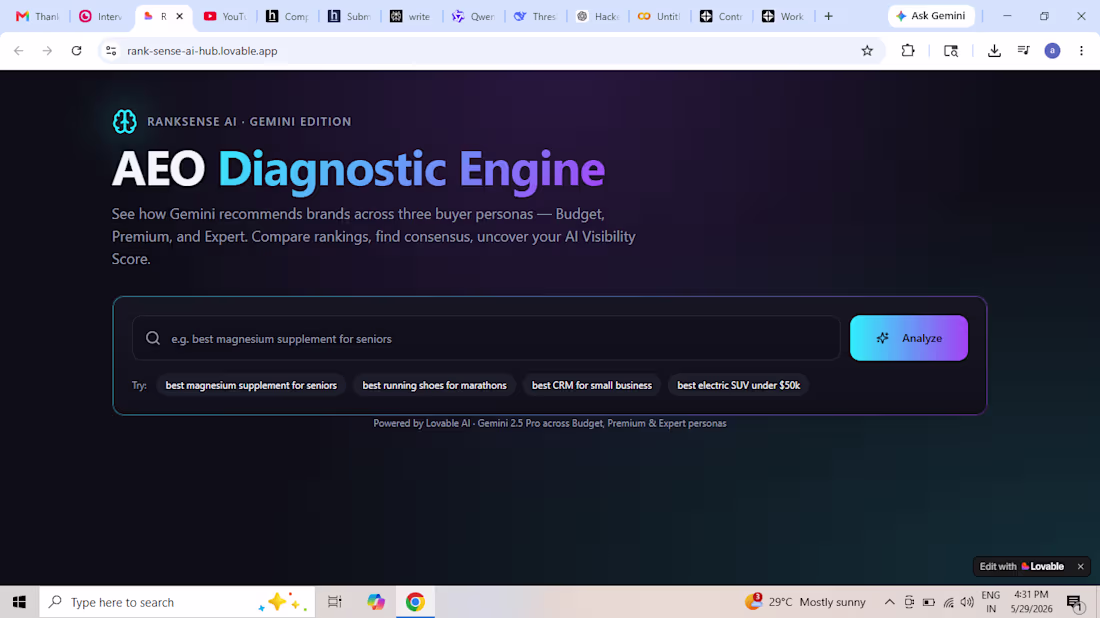The image size is (1100, 618).
Task: Open Copilot from the taskbar
Action: [x=376, y=602]
